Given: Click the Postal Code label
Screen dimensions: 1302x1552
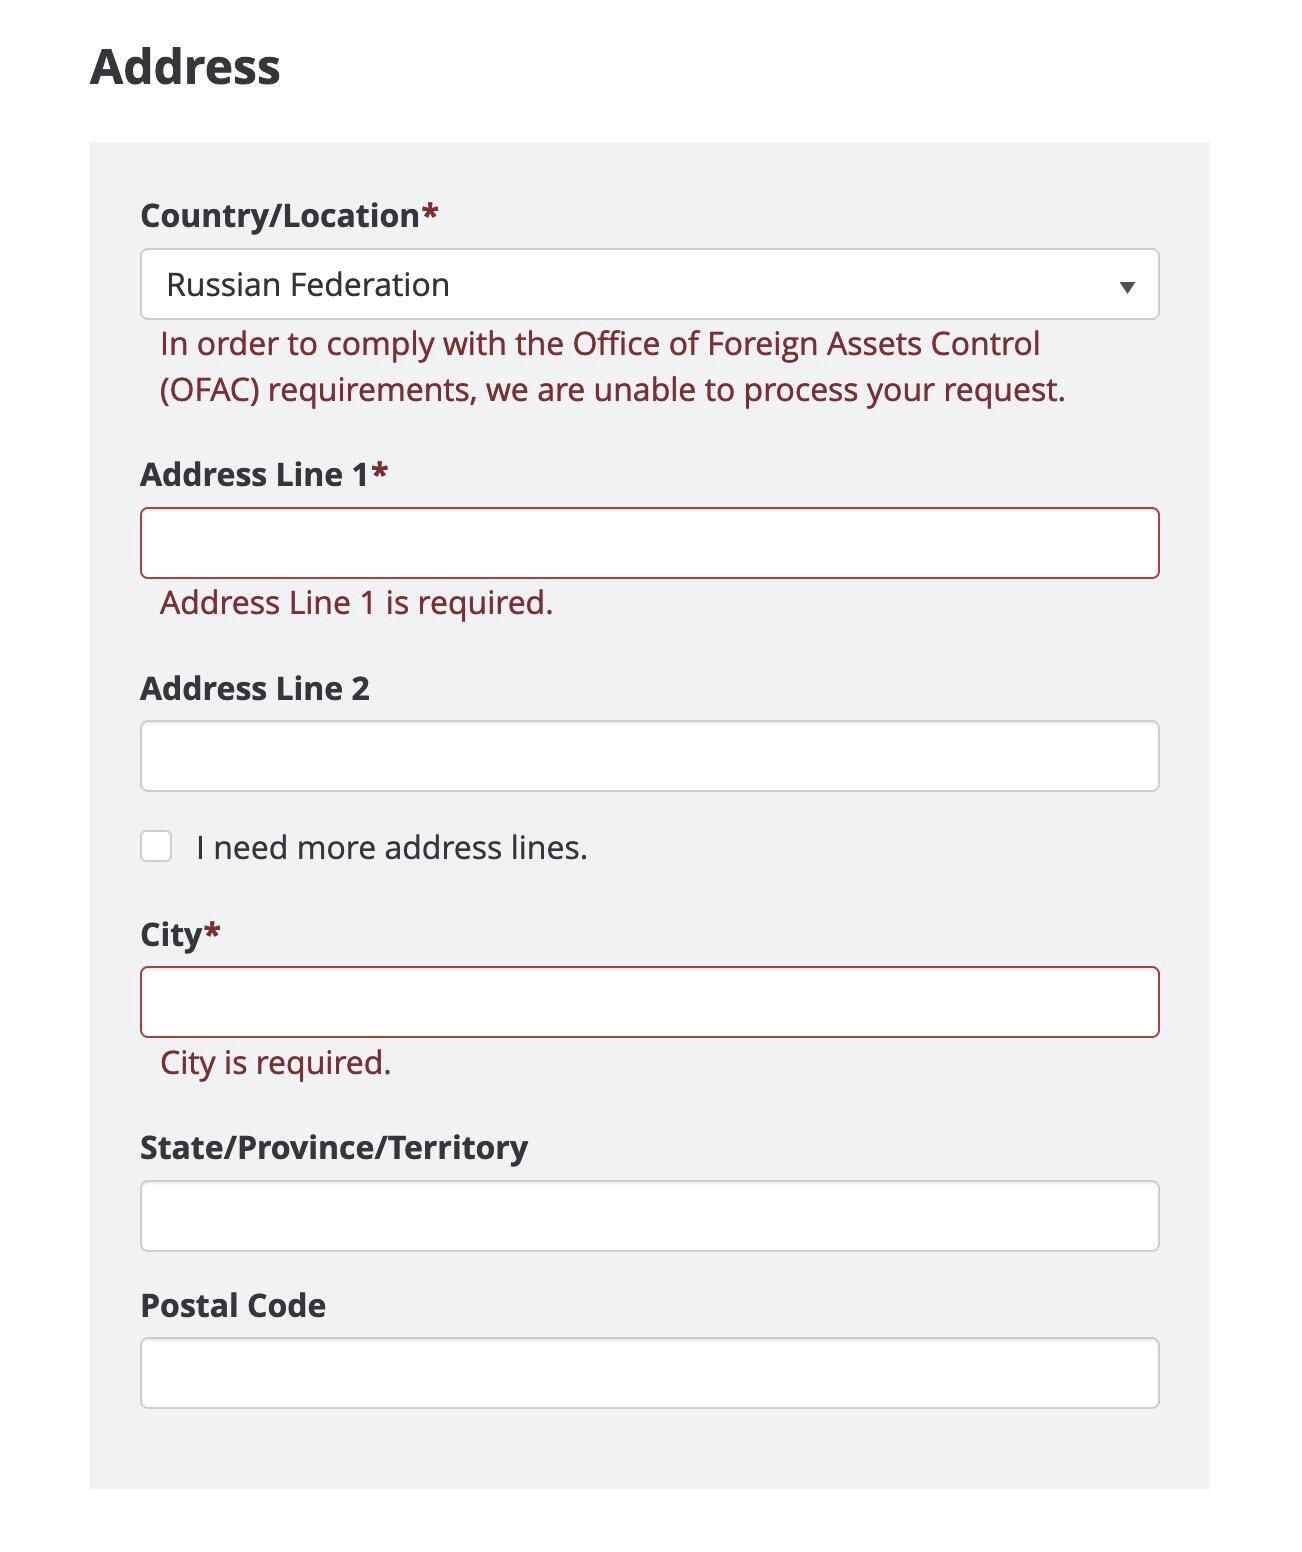Looking at the screenshot, I should (x=233, y=1305).
